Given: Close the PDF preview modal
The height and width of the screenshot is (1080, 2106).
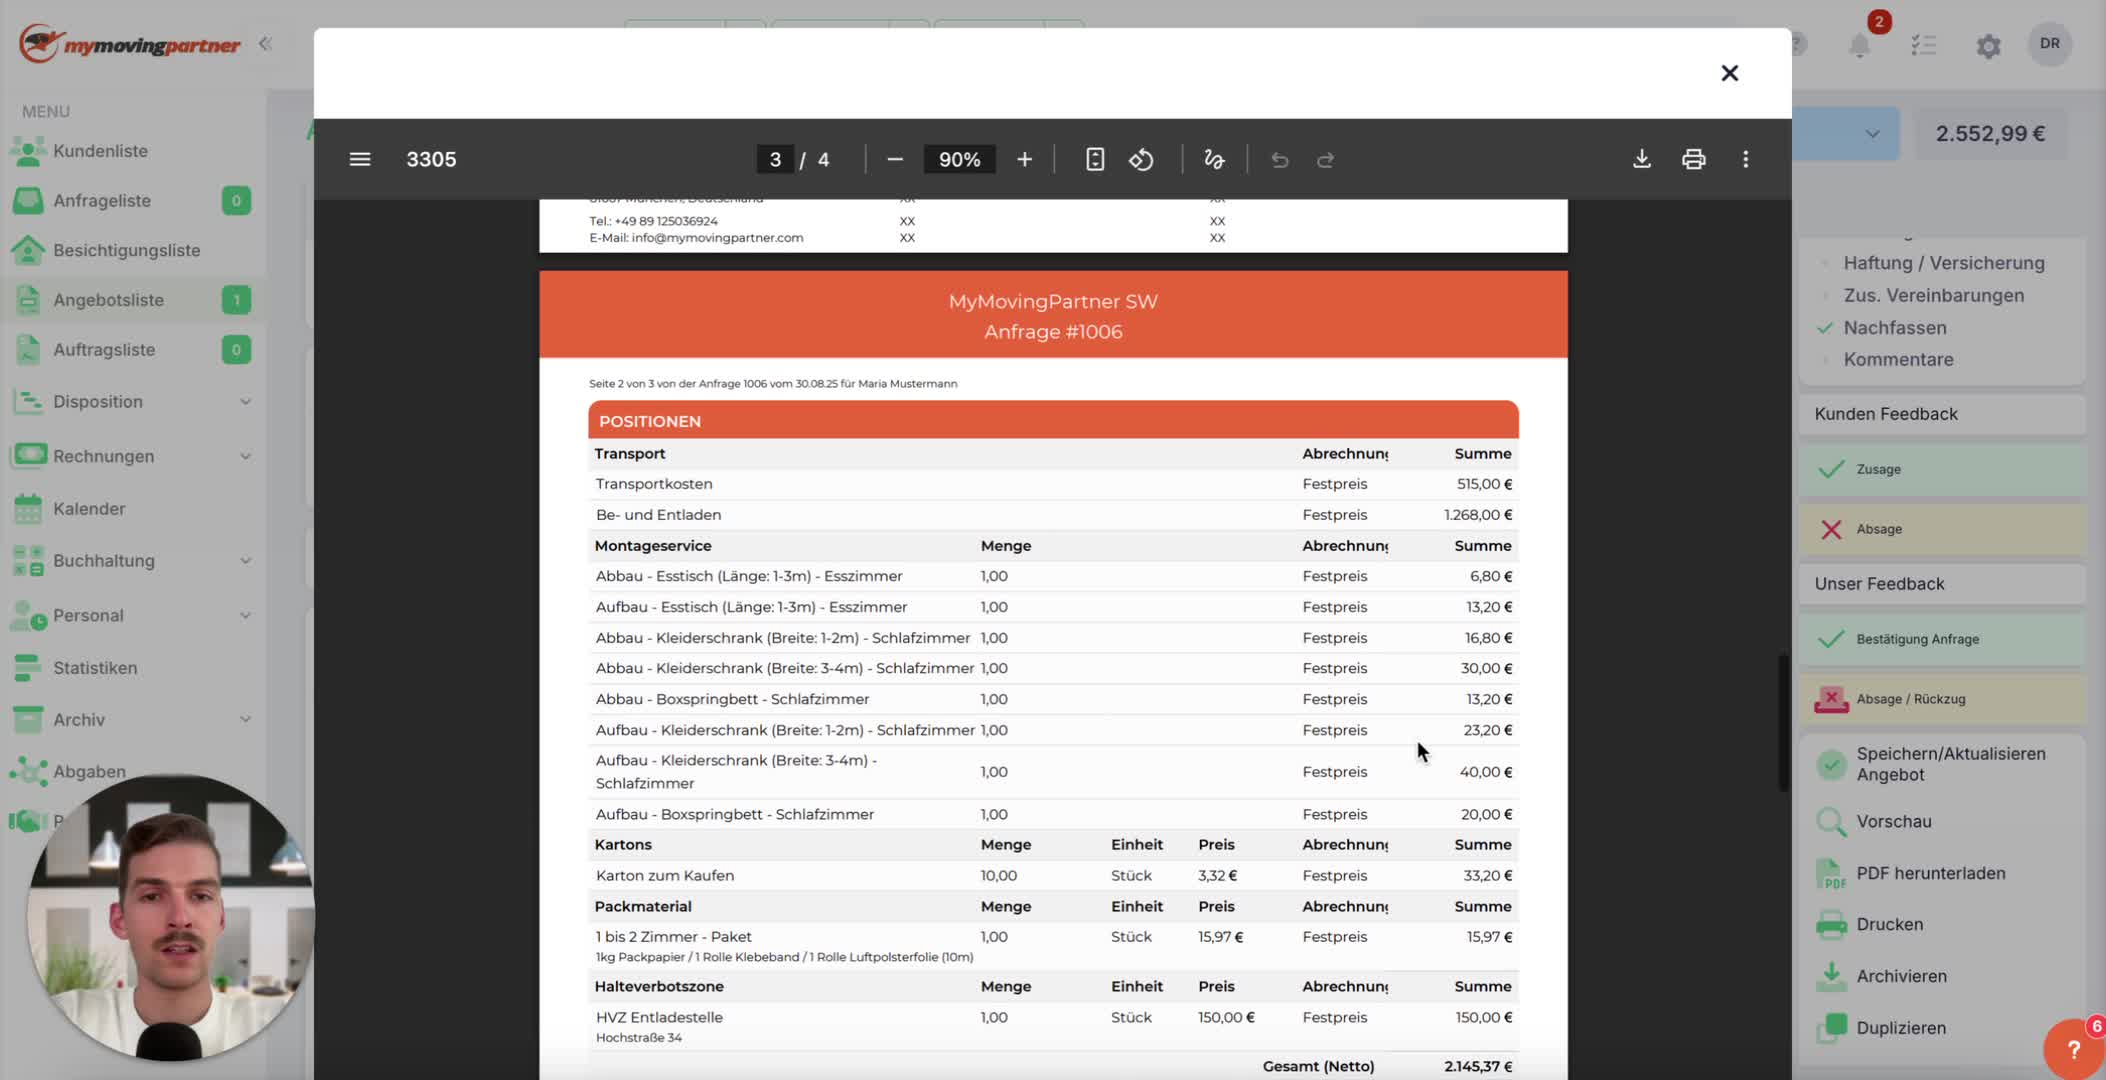Looking at the screenshot, I should point(1729,73).
